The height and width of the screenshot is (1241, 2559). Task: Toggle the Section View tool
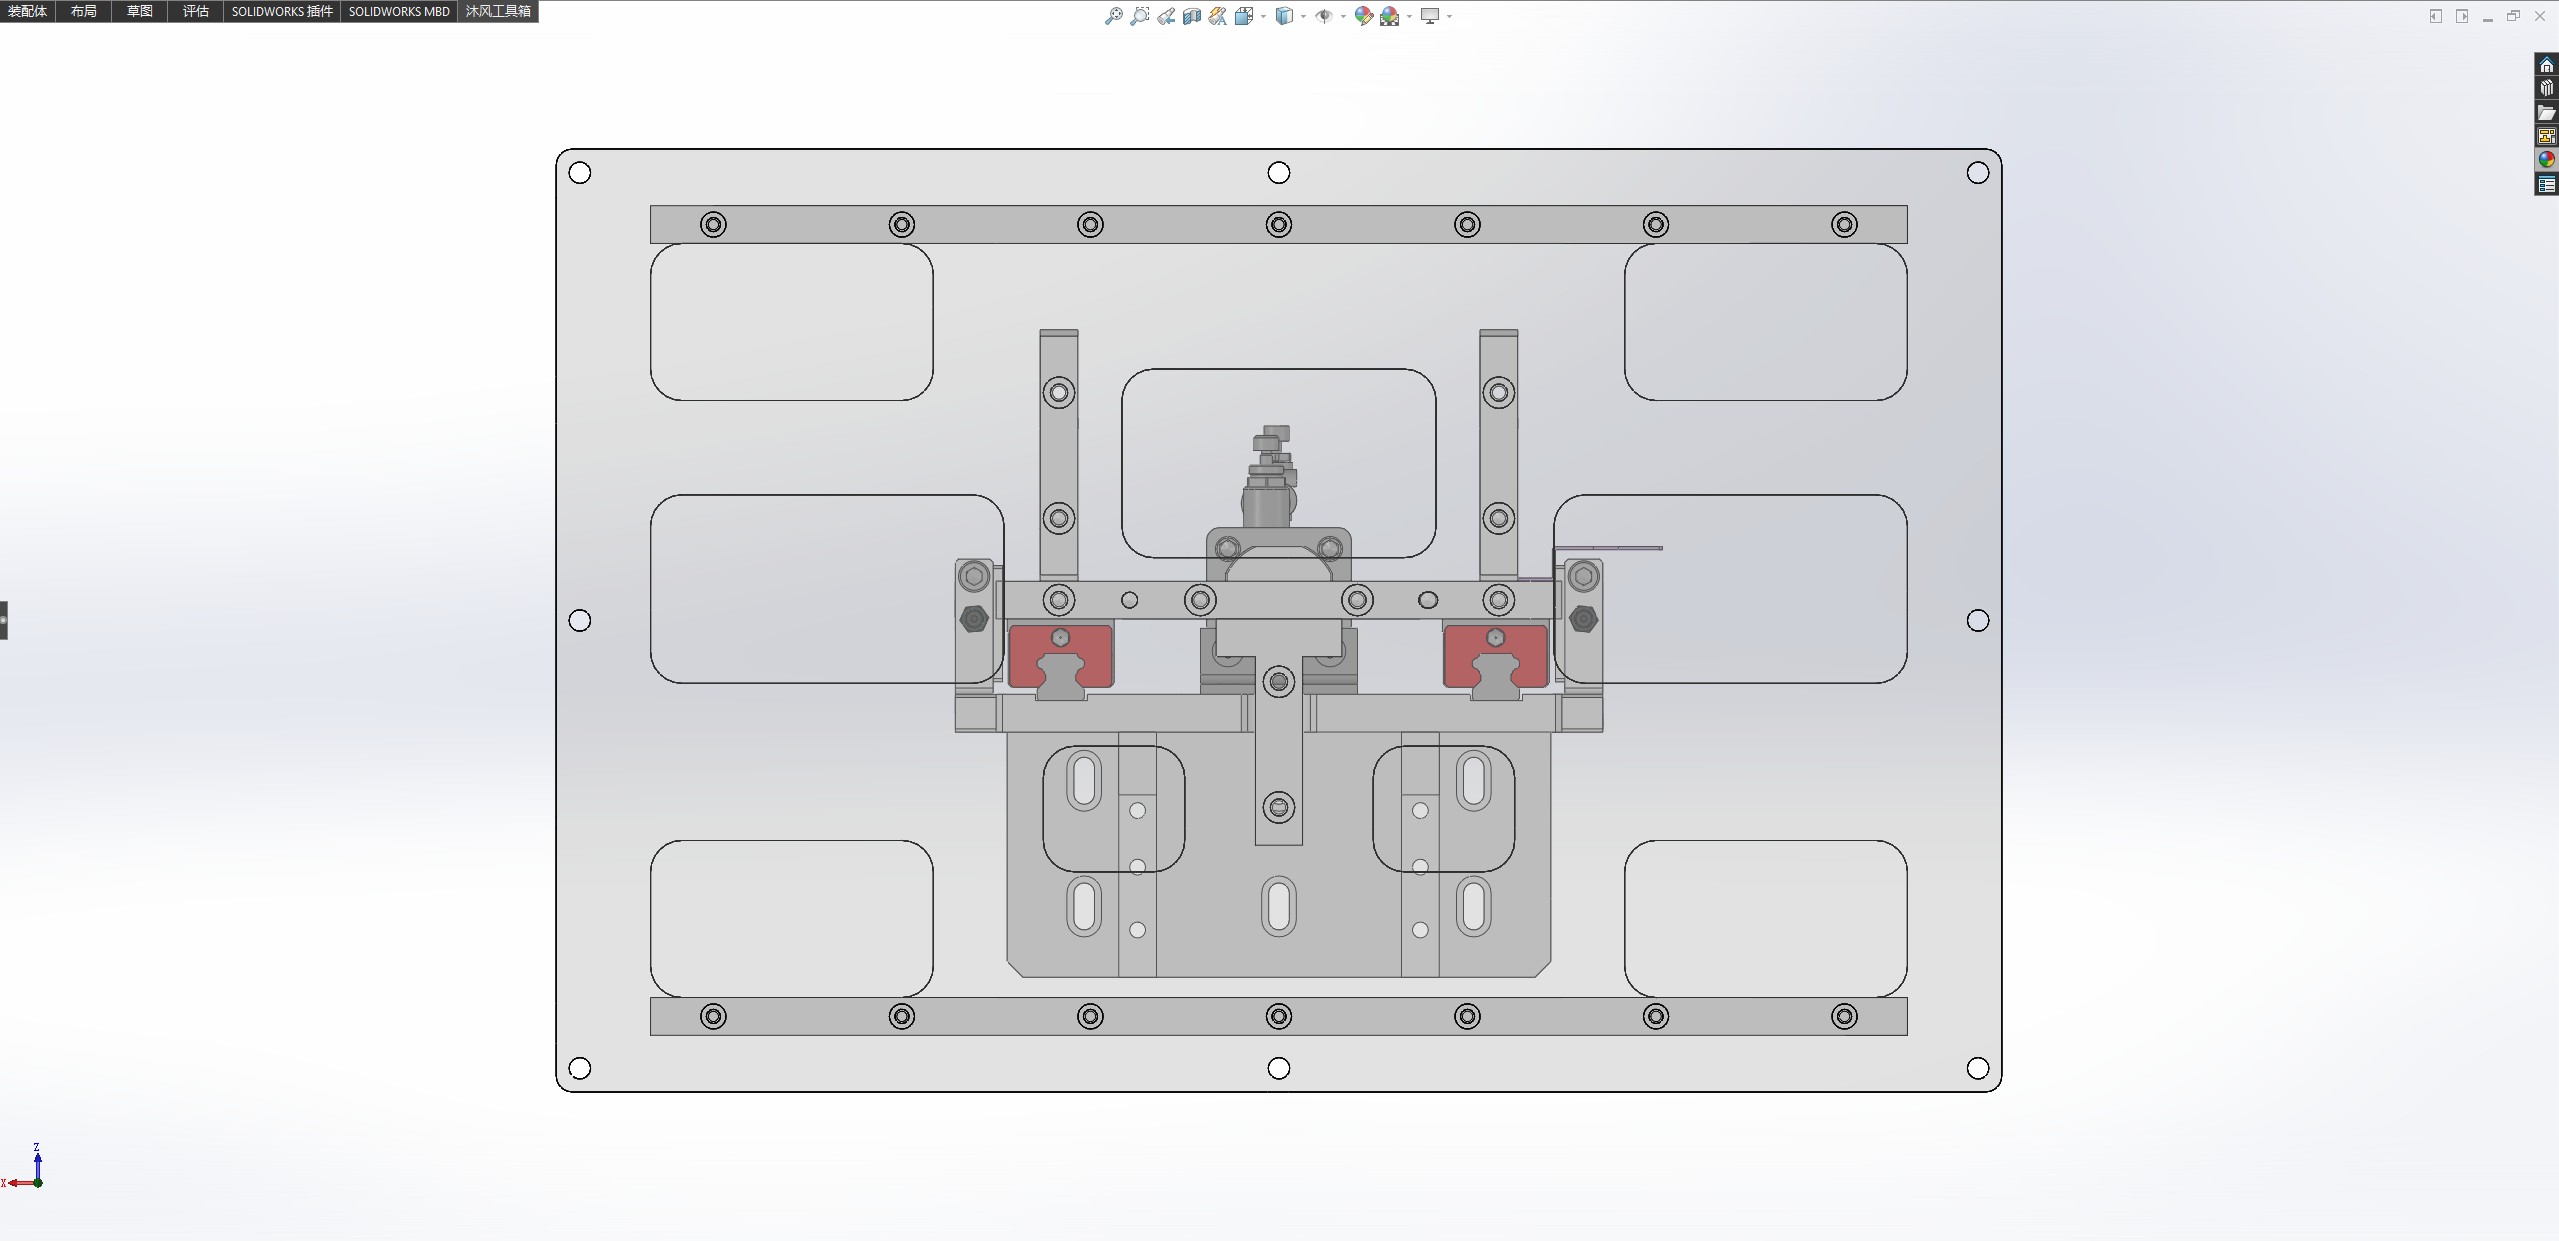1191,16
